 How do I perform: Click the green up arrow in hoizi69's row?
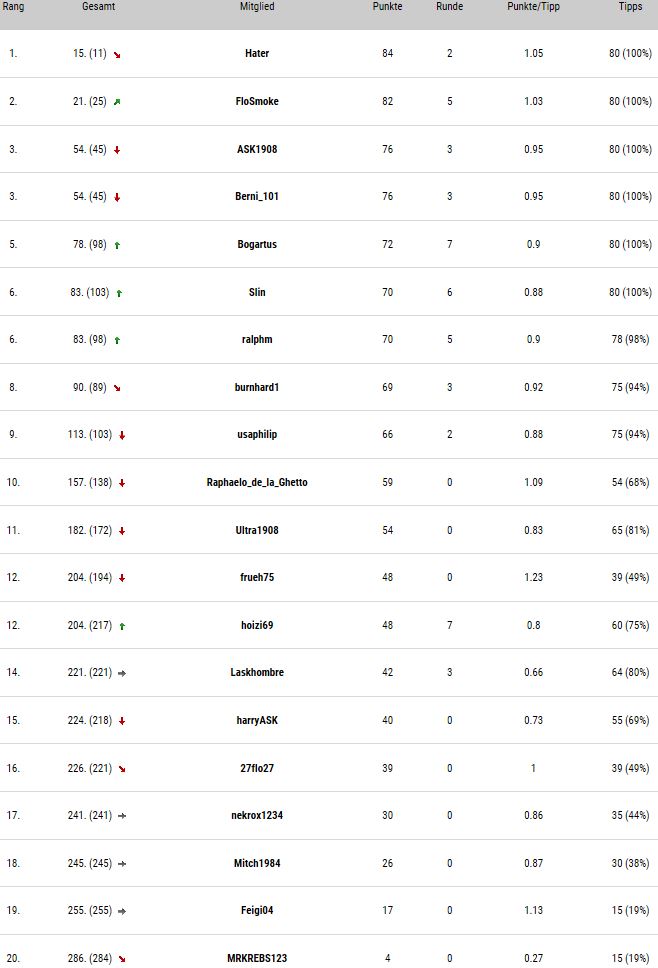[x=122, y=626]
